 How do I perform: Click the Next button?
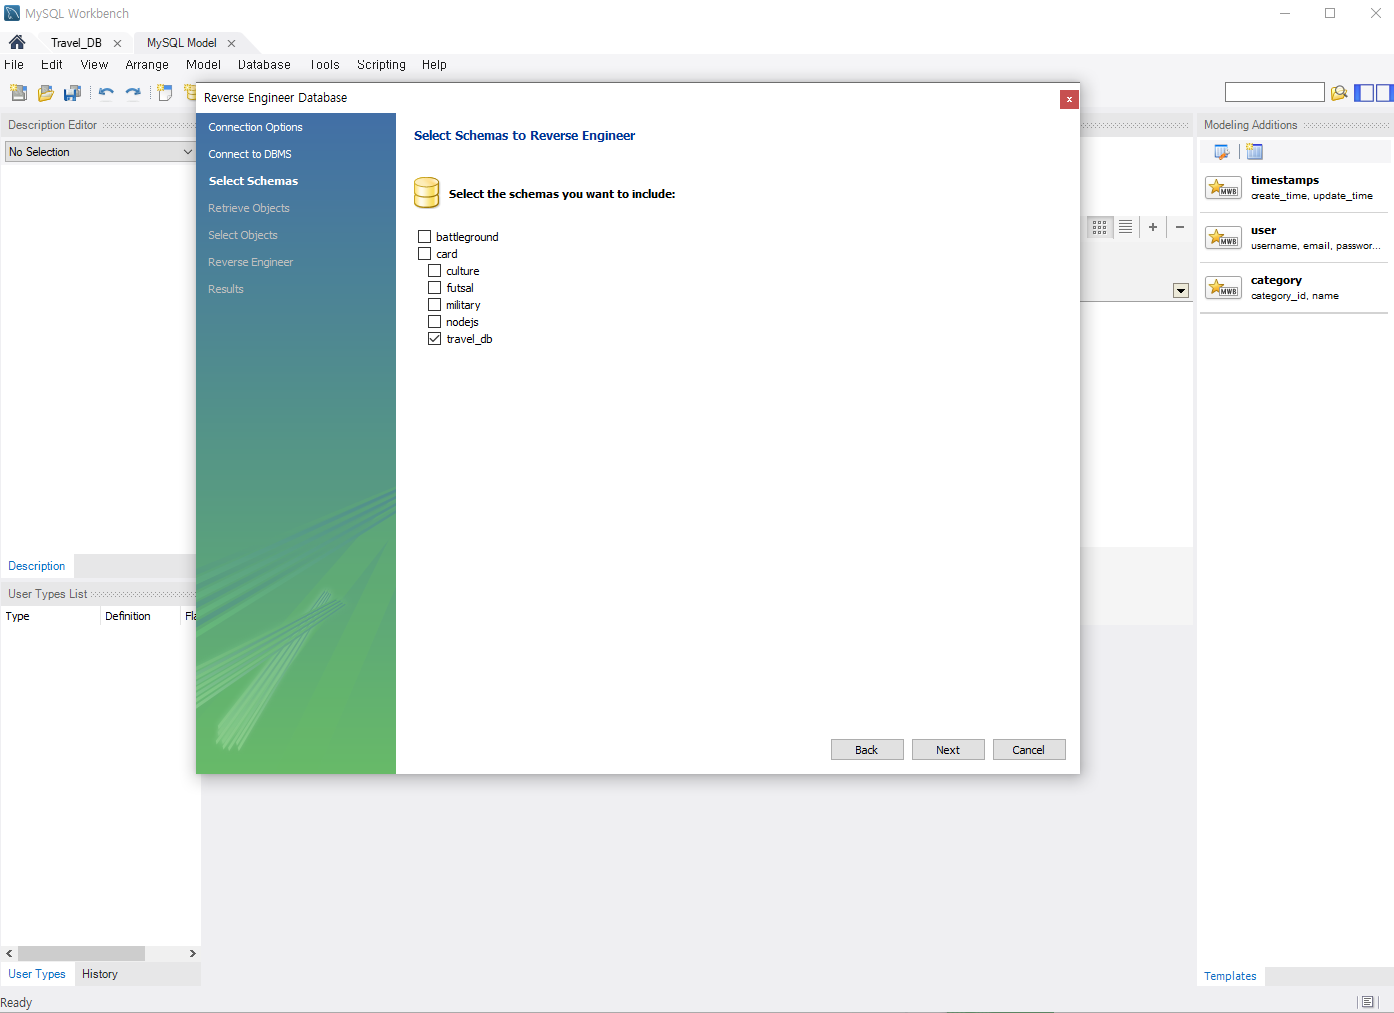pyautogui.click(x=948, y=750)
